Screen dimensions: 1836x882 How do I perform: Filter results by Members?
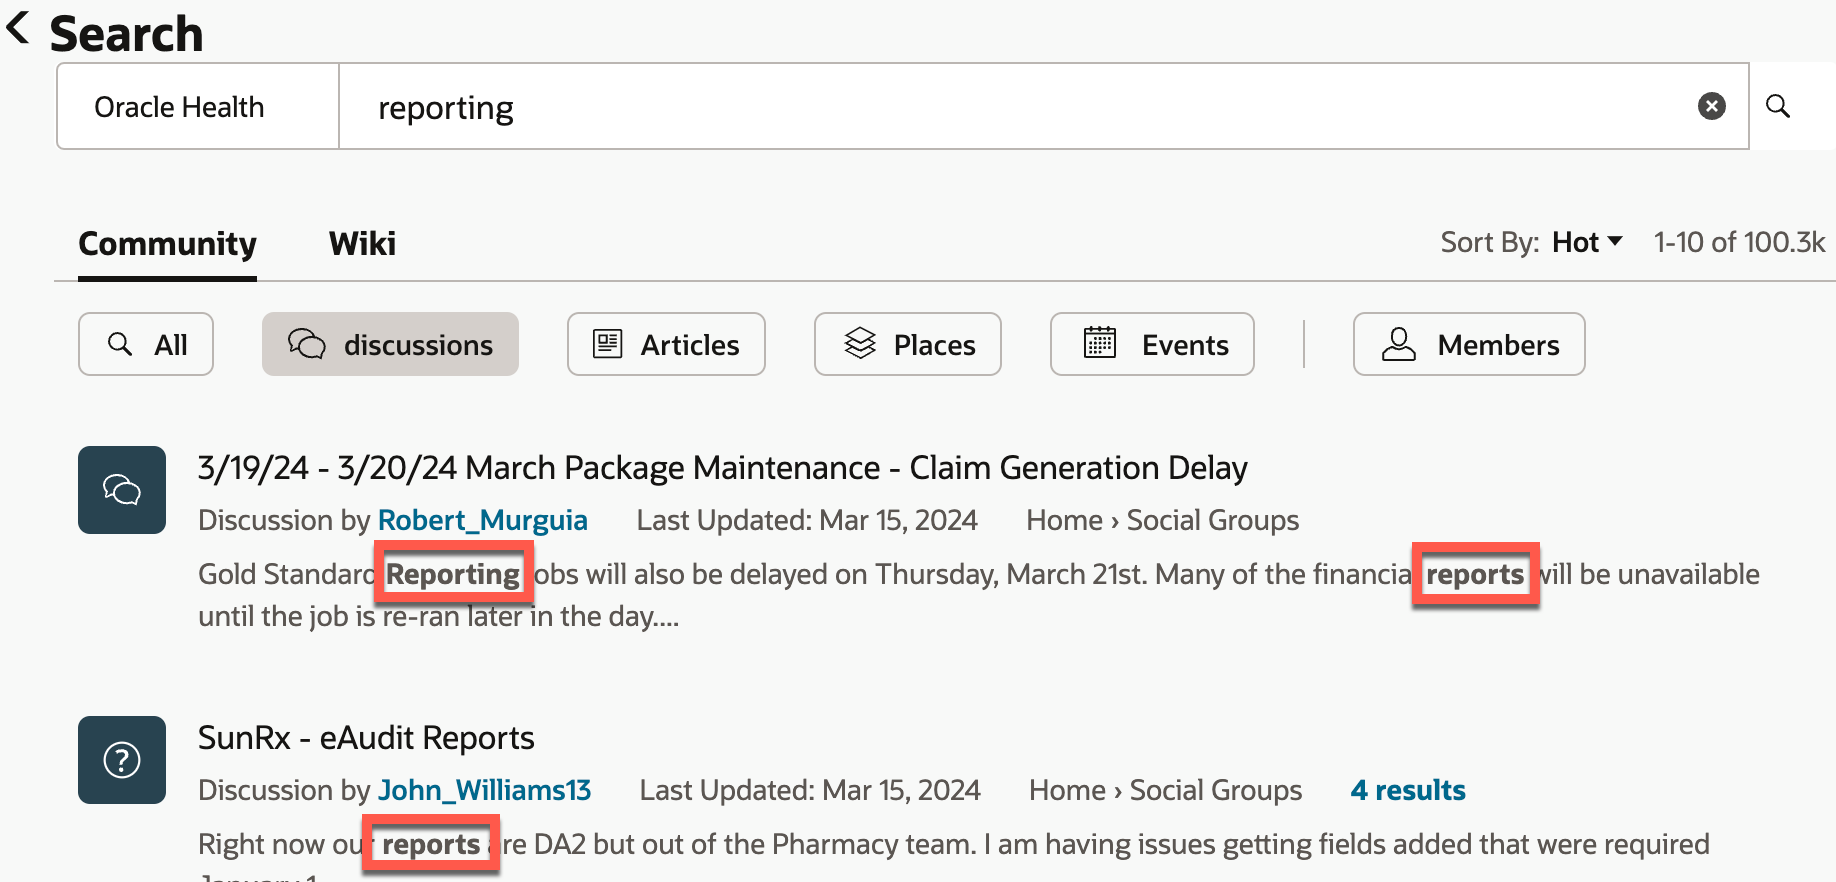(1469, 344)
